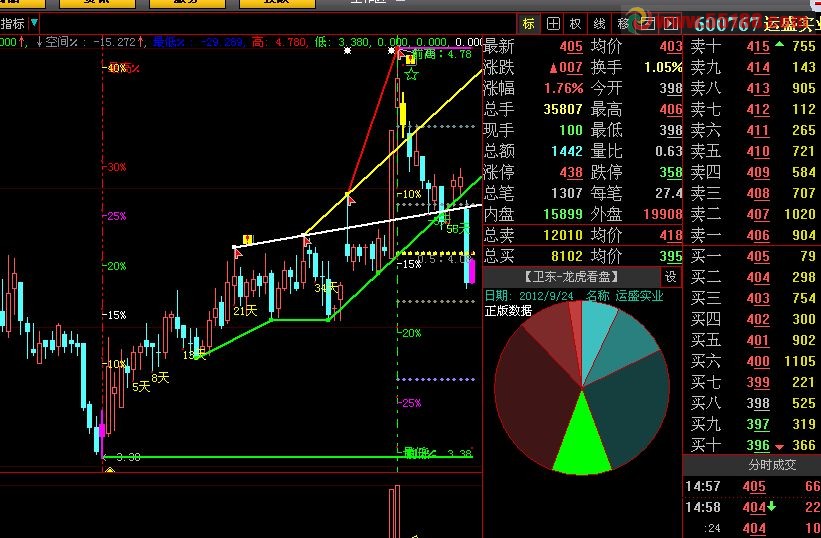821x538 pixels.
Task: Click the 换手 turnover value 1.05%
Action: pos(663,67)
